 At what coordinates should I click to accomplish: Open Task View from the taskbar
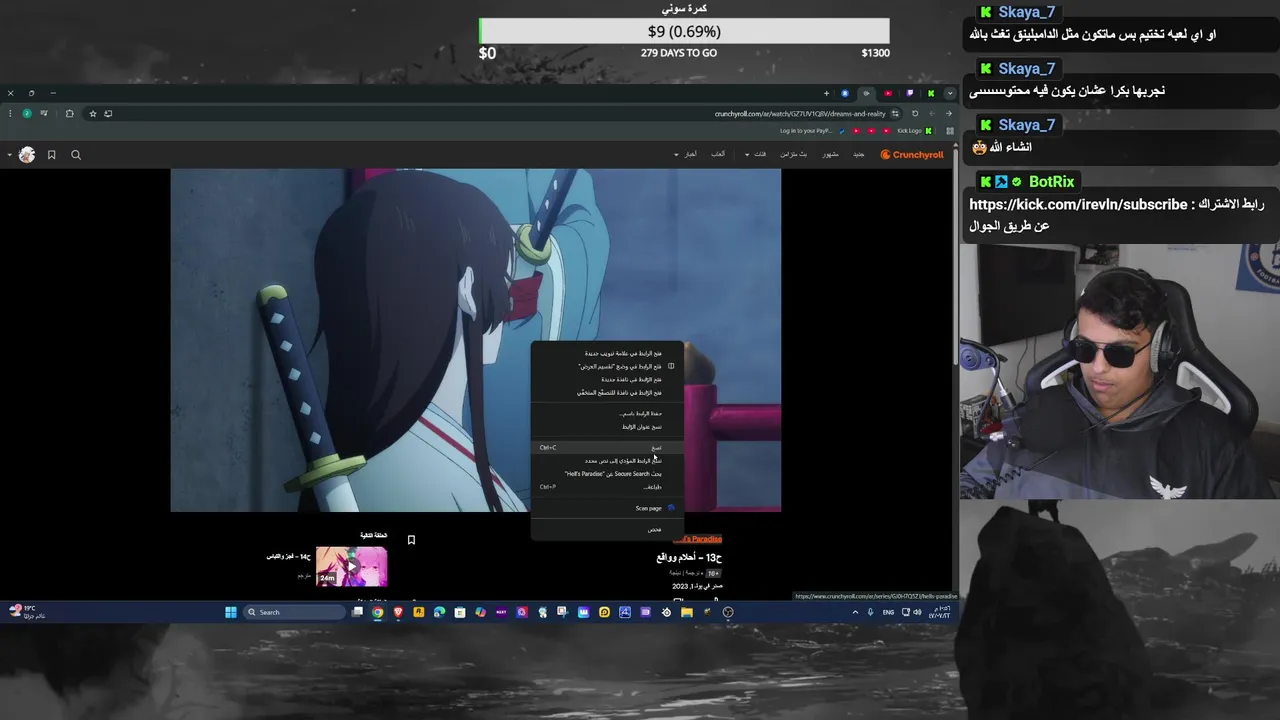tap(357, 612)
